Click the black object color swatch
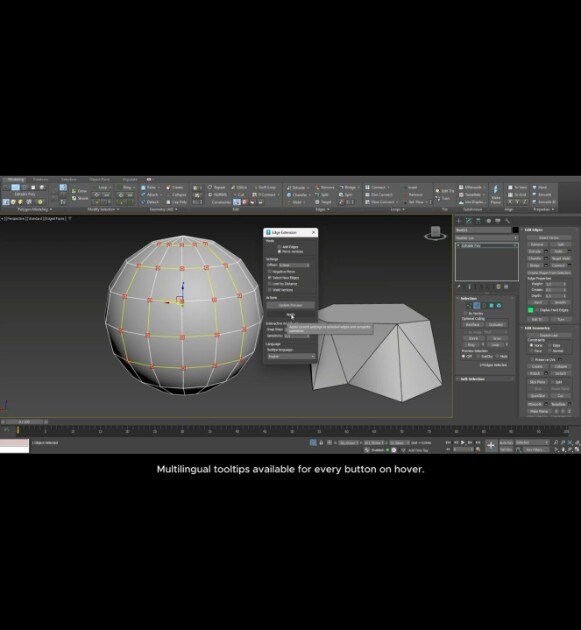The height and width of the screenshot is (630, 581). (x=515, y=230)
